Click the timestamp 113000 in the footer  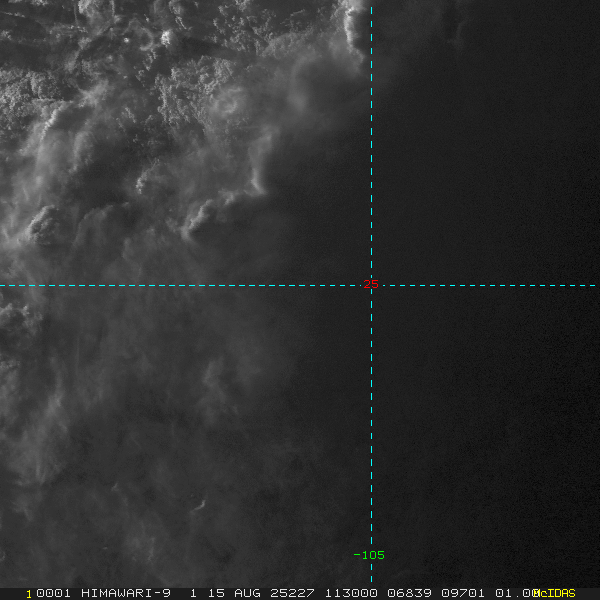[x=351, y=593]
